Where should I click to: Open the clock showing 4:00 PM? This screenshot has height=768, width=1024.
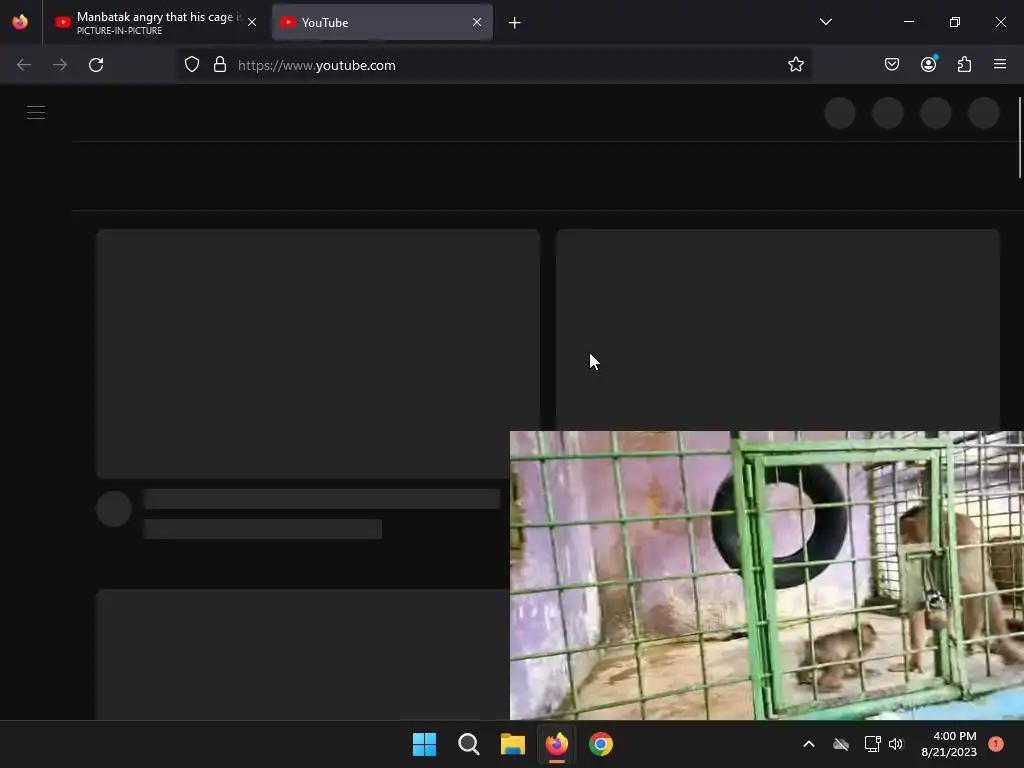point(949,744)
